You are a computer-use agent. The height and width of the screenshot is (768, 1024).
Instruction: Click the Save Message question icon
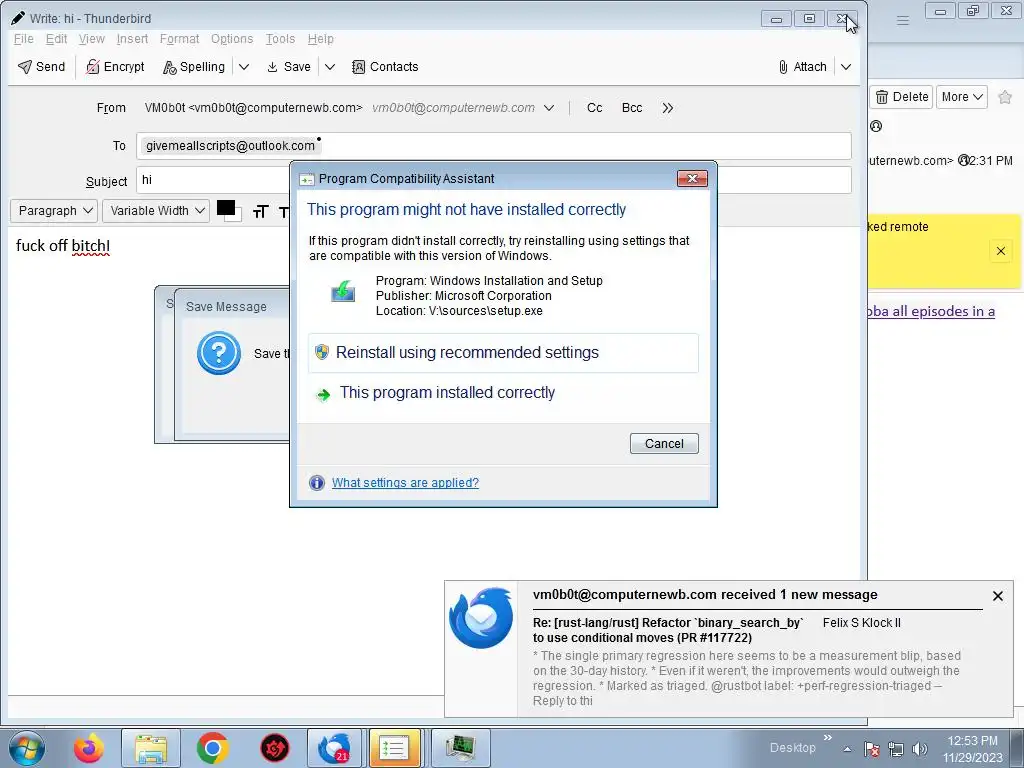tap(219, 353)
